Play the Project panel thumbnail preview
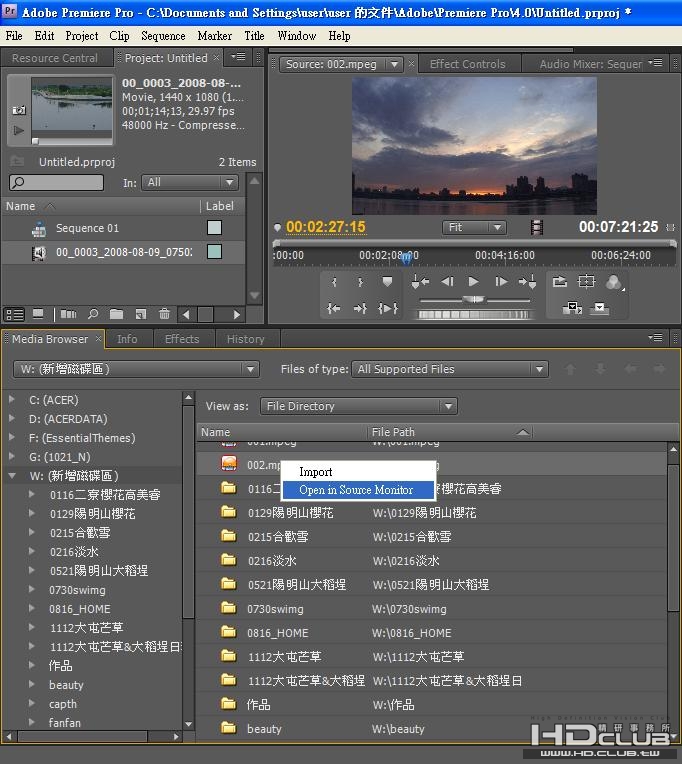This screenshot has height=764, width=682. point(19,130)
